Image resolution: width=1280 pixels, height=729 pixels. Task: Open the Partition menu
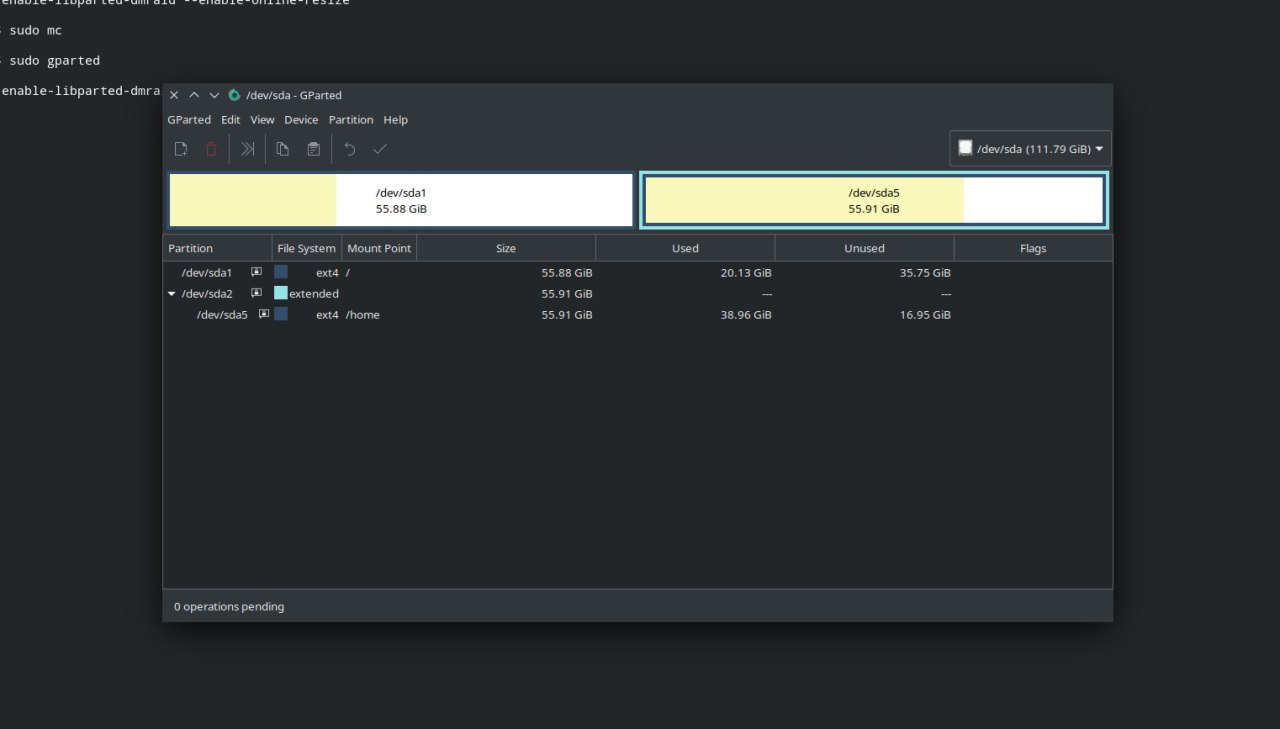(x=351, y=120)
